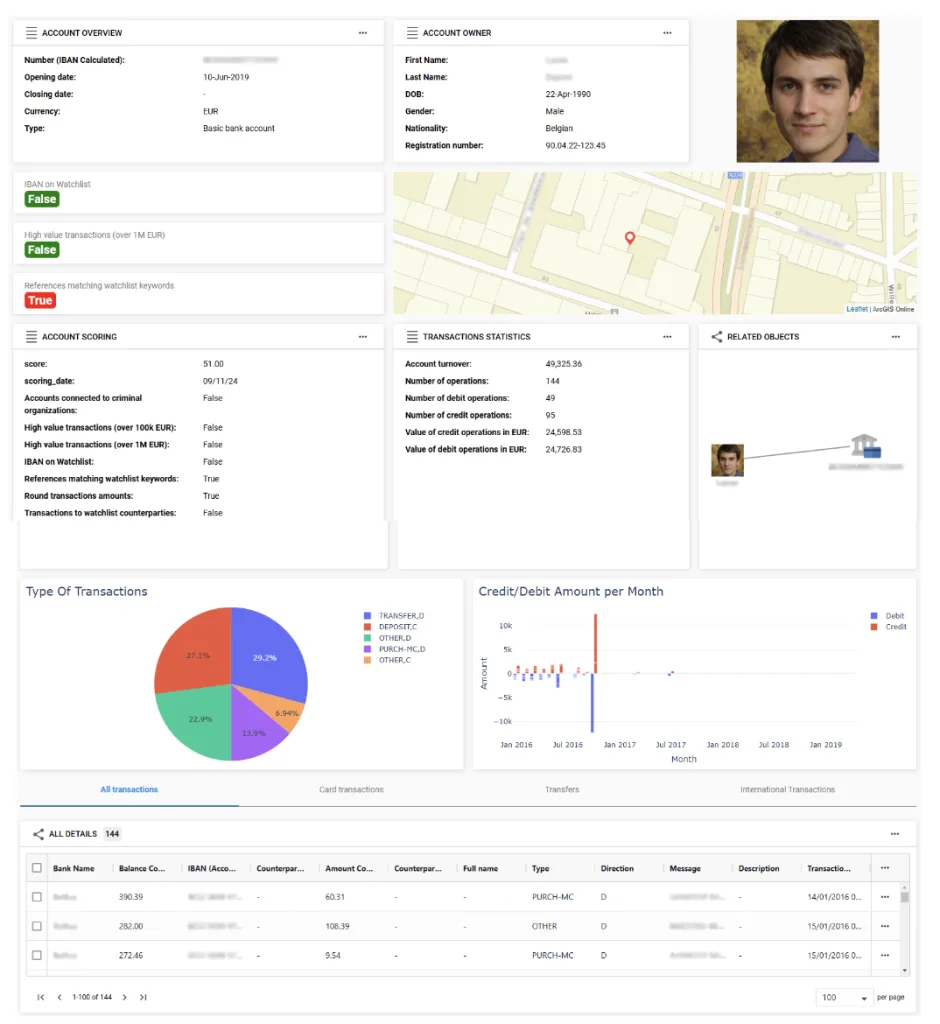Open Related Objects three-dot options menu
The image size is (940, 1024).
[x=896, y=336]
